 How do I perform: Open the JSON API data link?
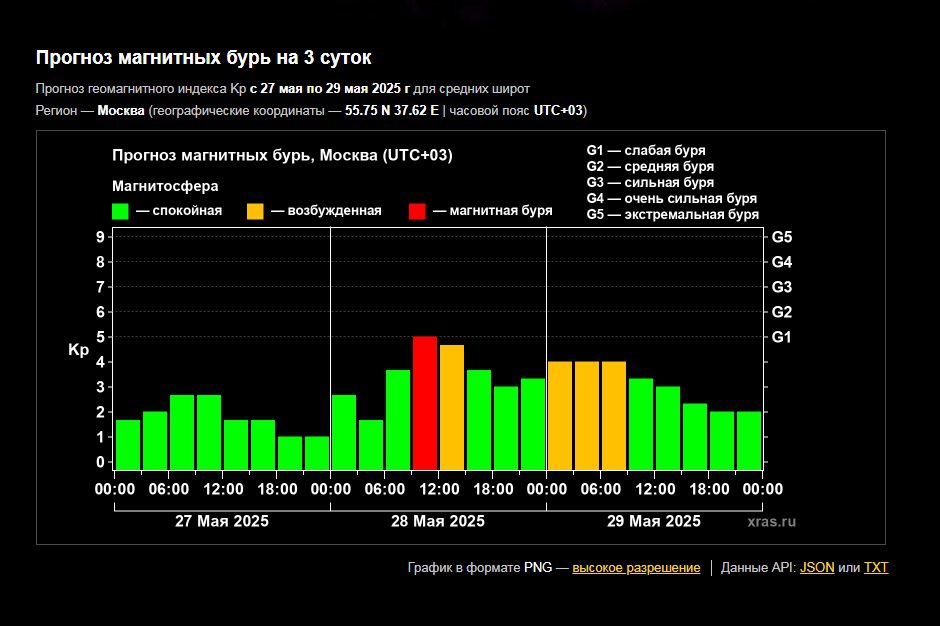817,568
